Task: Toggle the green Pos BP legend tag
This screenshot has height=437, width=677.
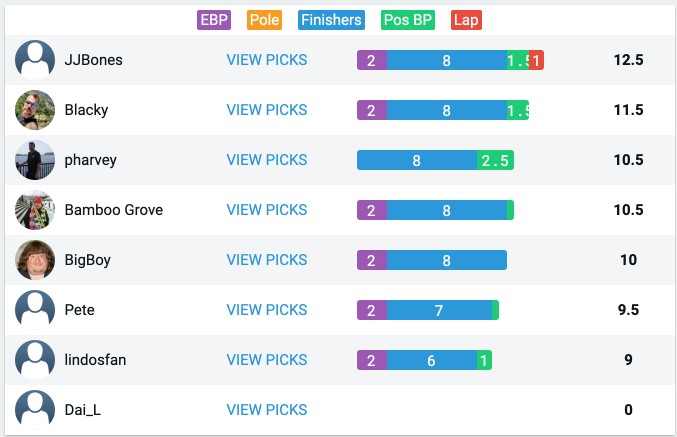Action: click(408, 20)
